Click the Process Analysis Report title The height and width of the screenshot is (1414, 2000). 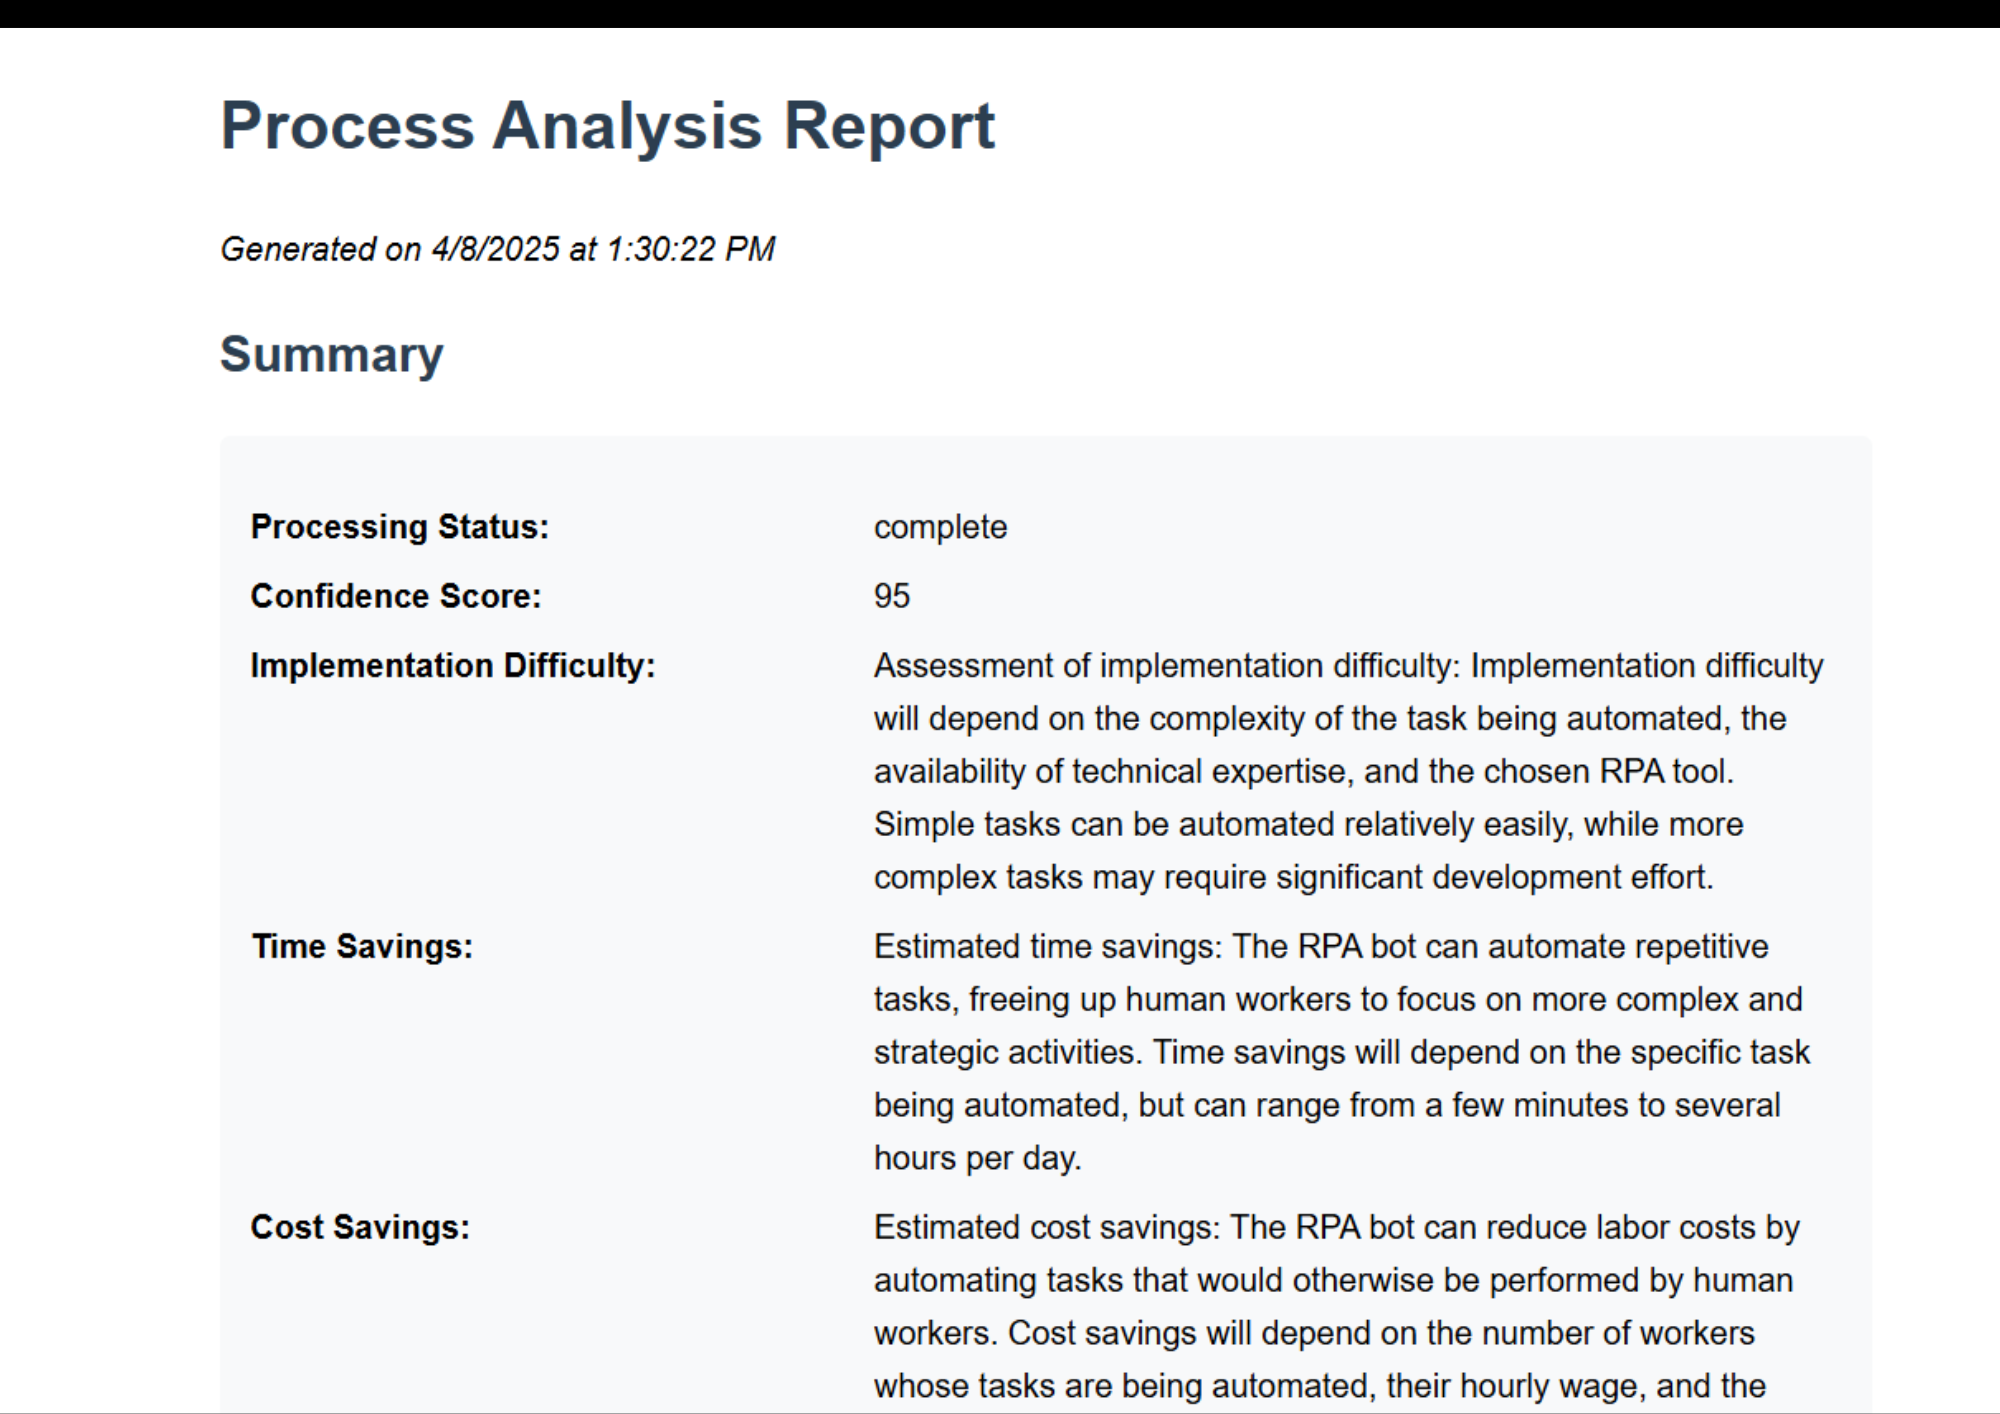click(607, 126)
